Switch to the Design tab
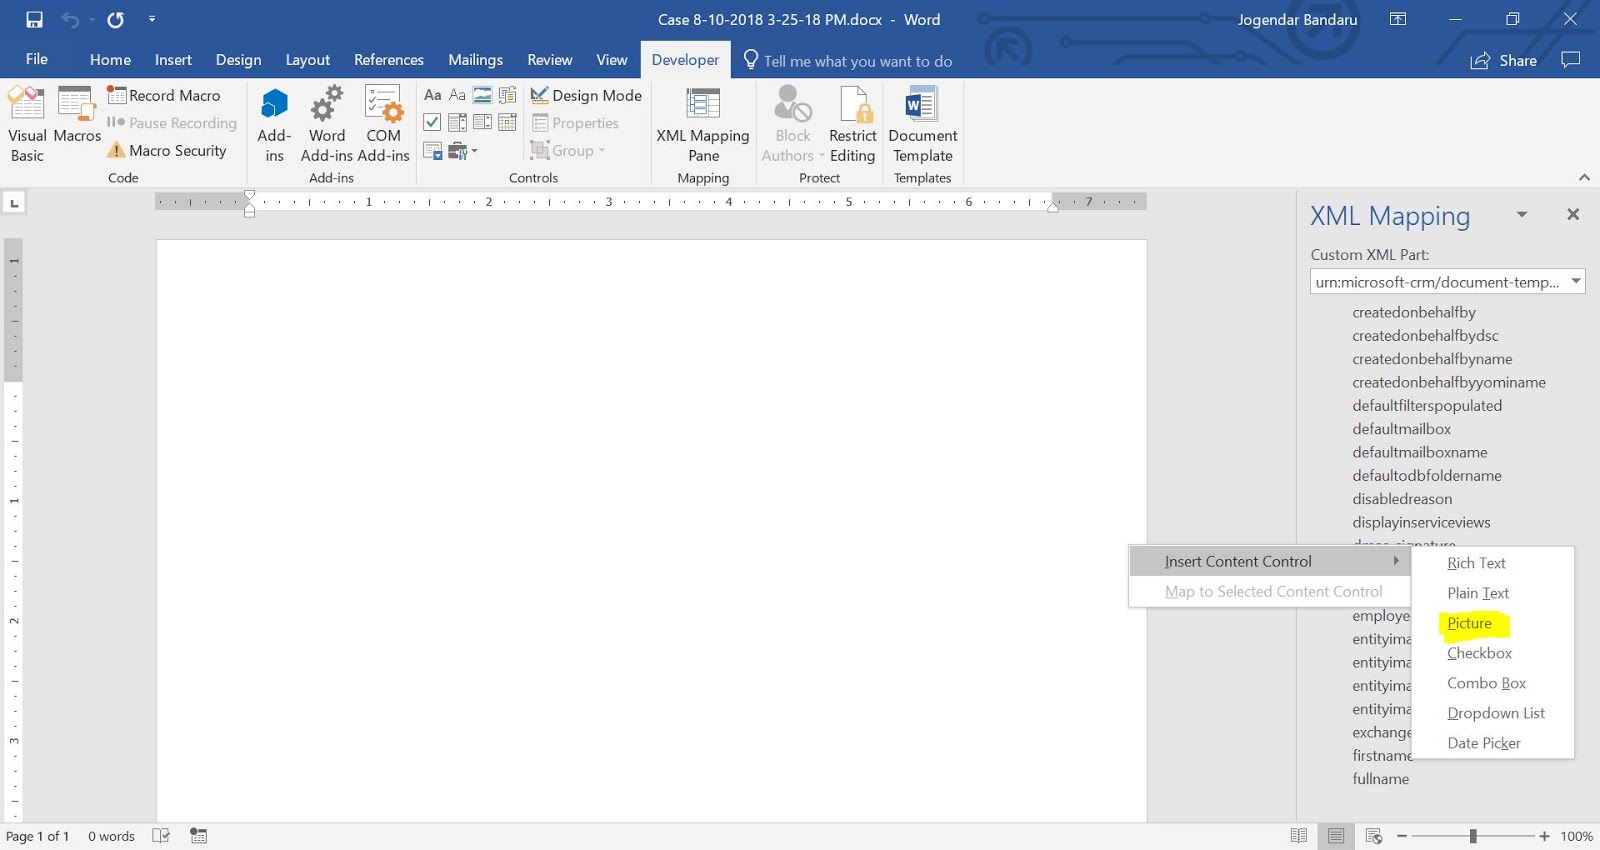This screenshot has height=850, width=1600. [x=238, y=59]
